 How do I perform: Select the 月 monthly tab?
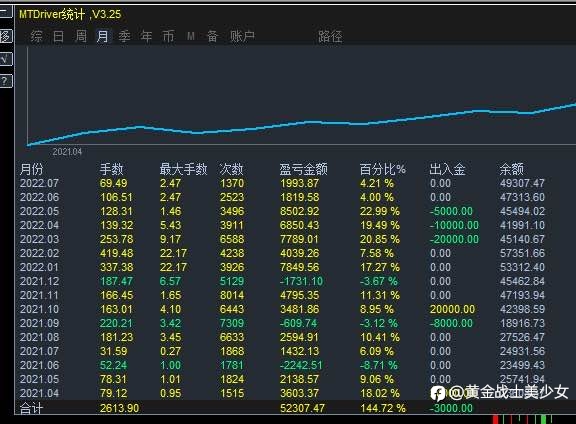pyautogui.click(x=102, y=36)
